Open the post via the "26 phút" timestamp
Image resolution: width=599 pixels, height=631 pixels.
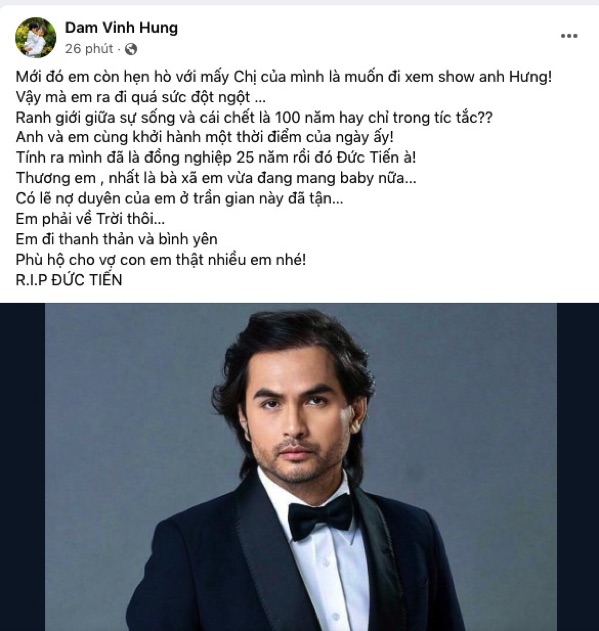point(89,49)
